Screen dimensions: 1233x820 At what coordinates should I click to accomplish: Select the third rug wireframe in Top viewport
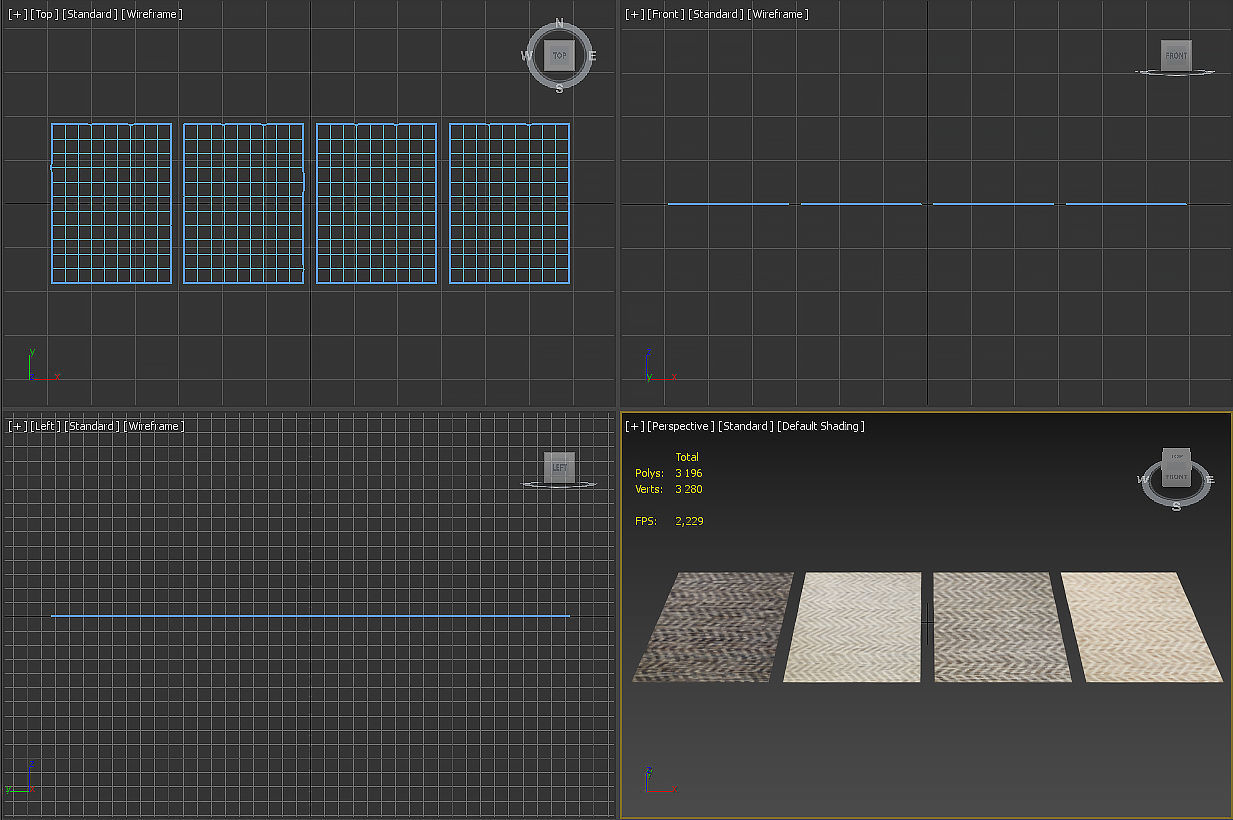point(376,204)
